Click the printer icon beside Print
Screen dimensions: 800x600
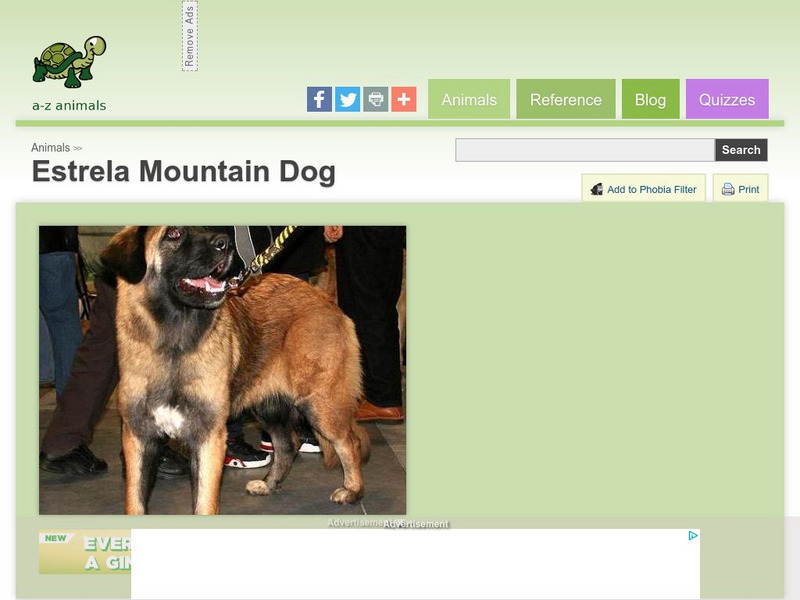point(728,189)
